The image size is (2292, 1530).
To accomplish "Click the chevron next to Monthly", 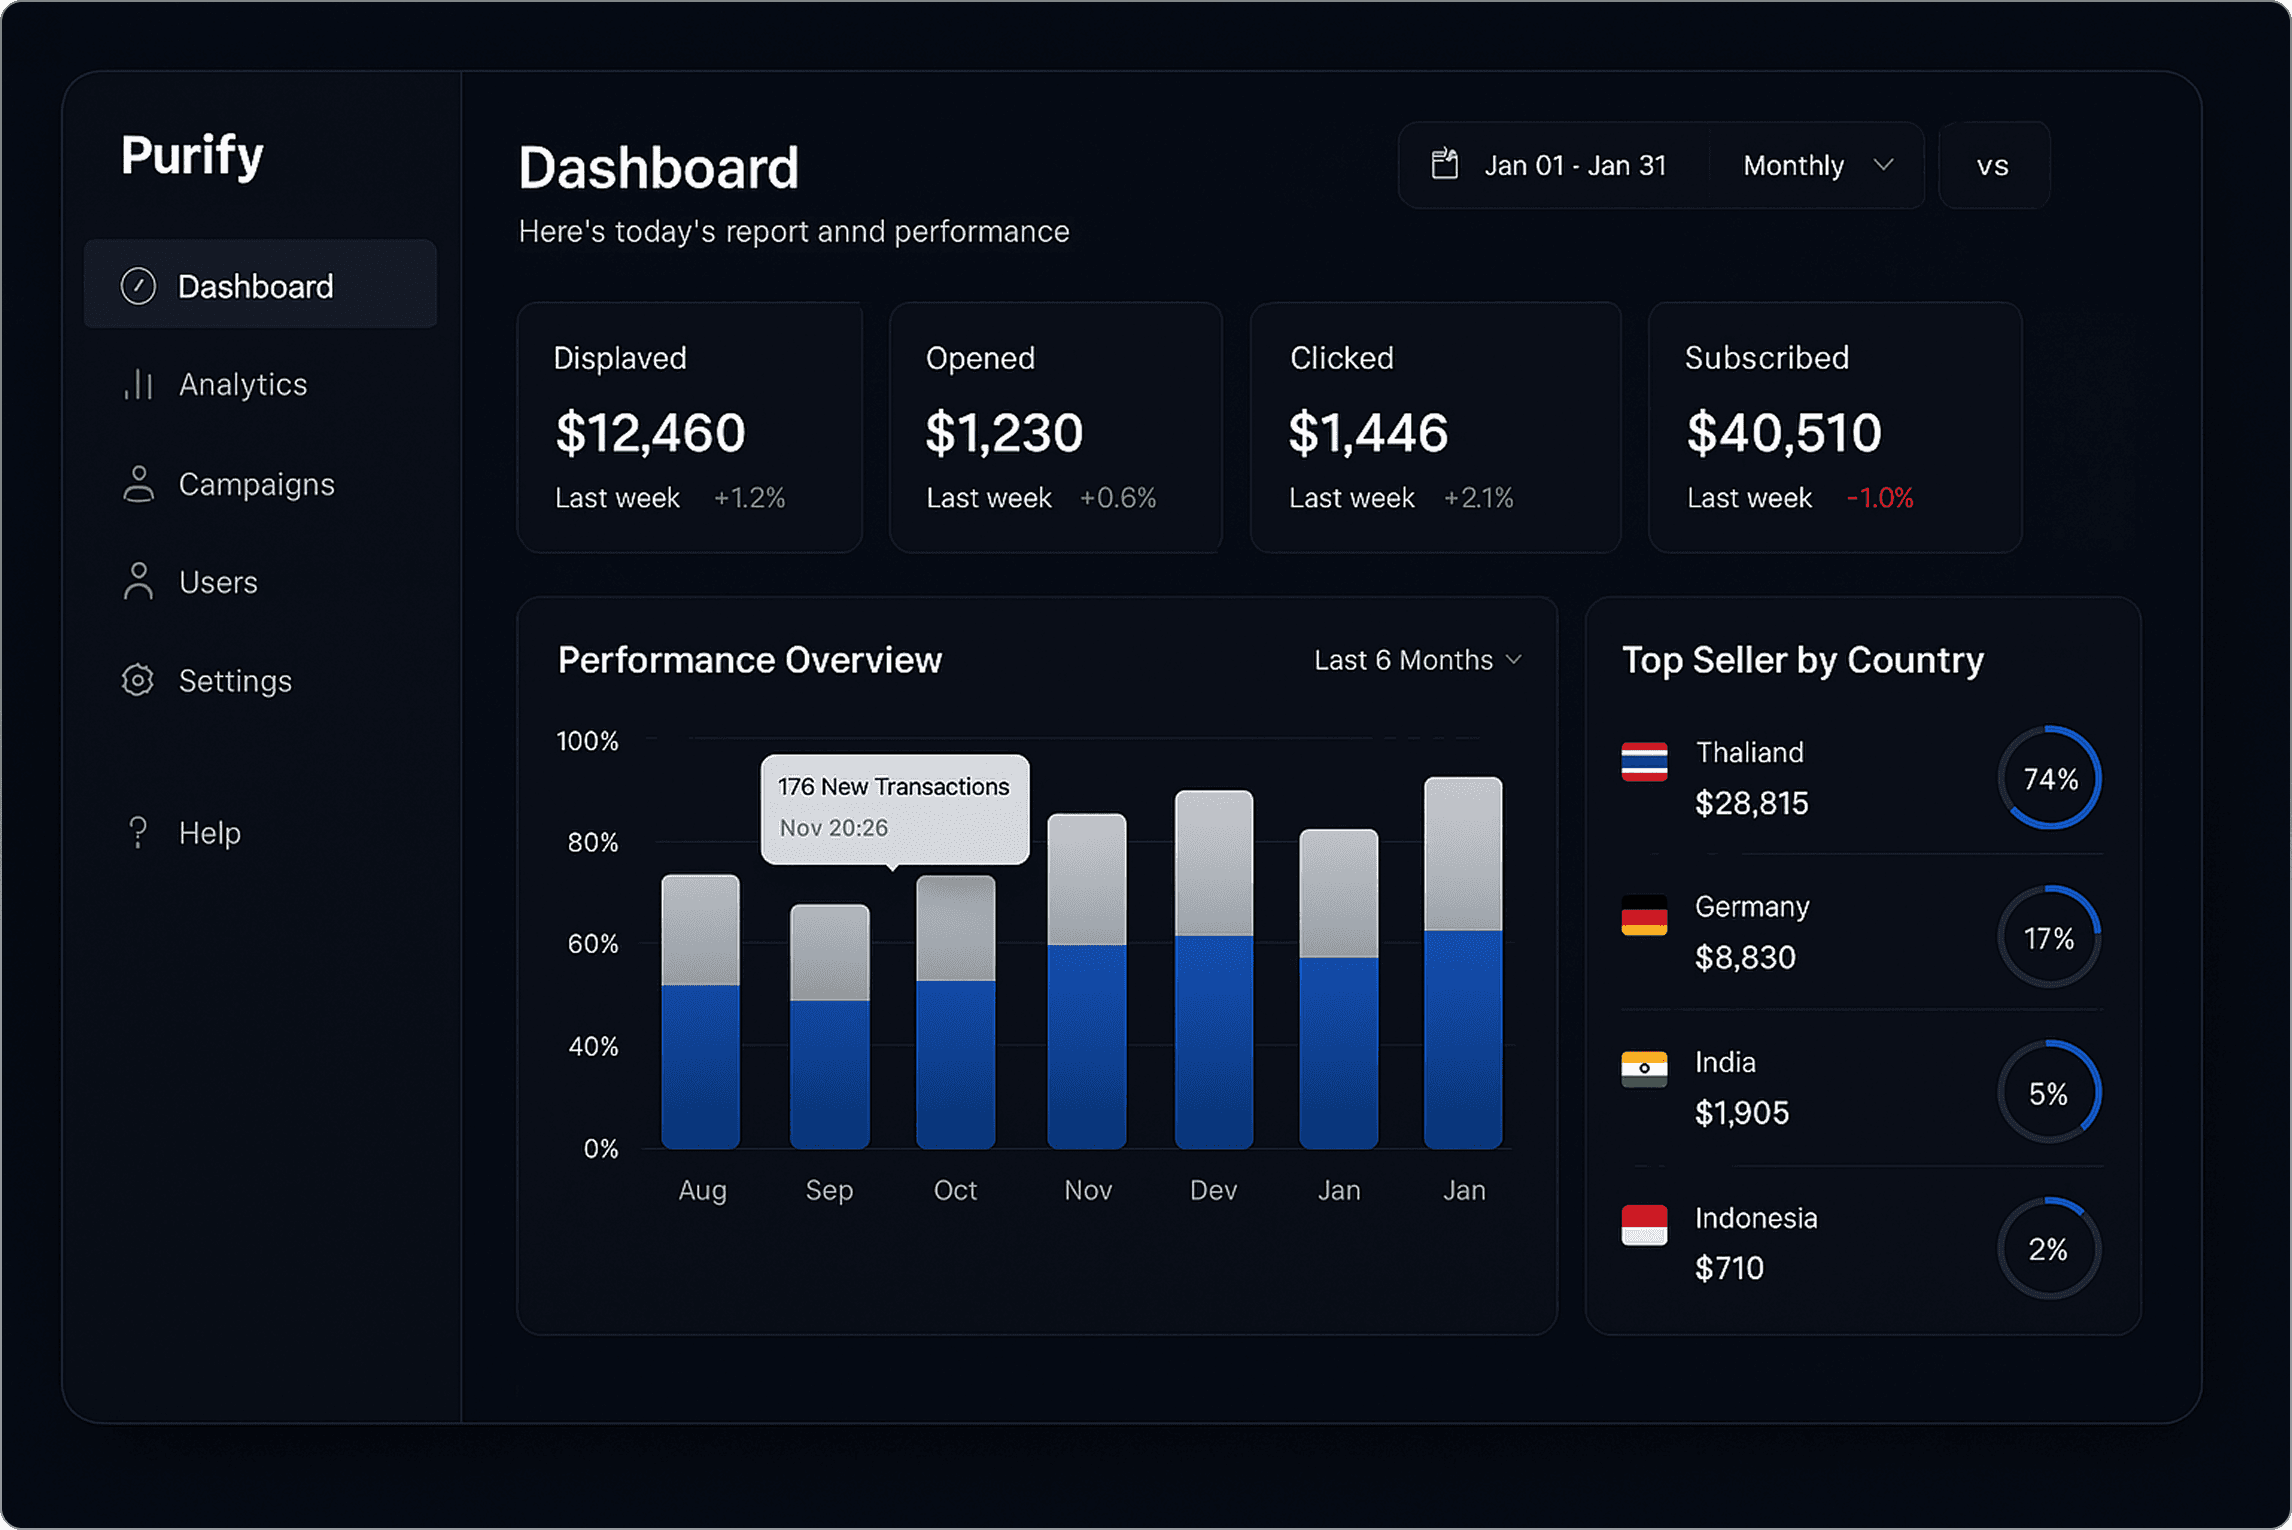I will click(x=1883, y=165).
